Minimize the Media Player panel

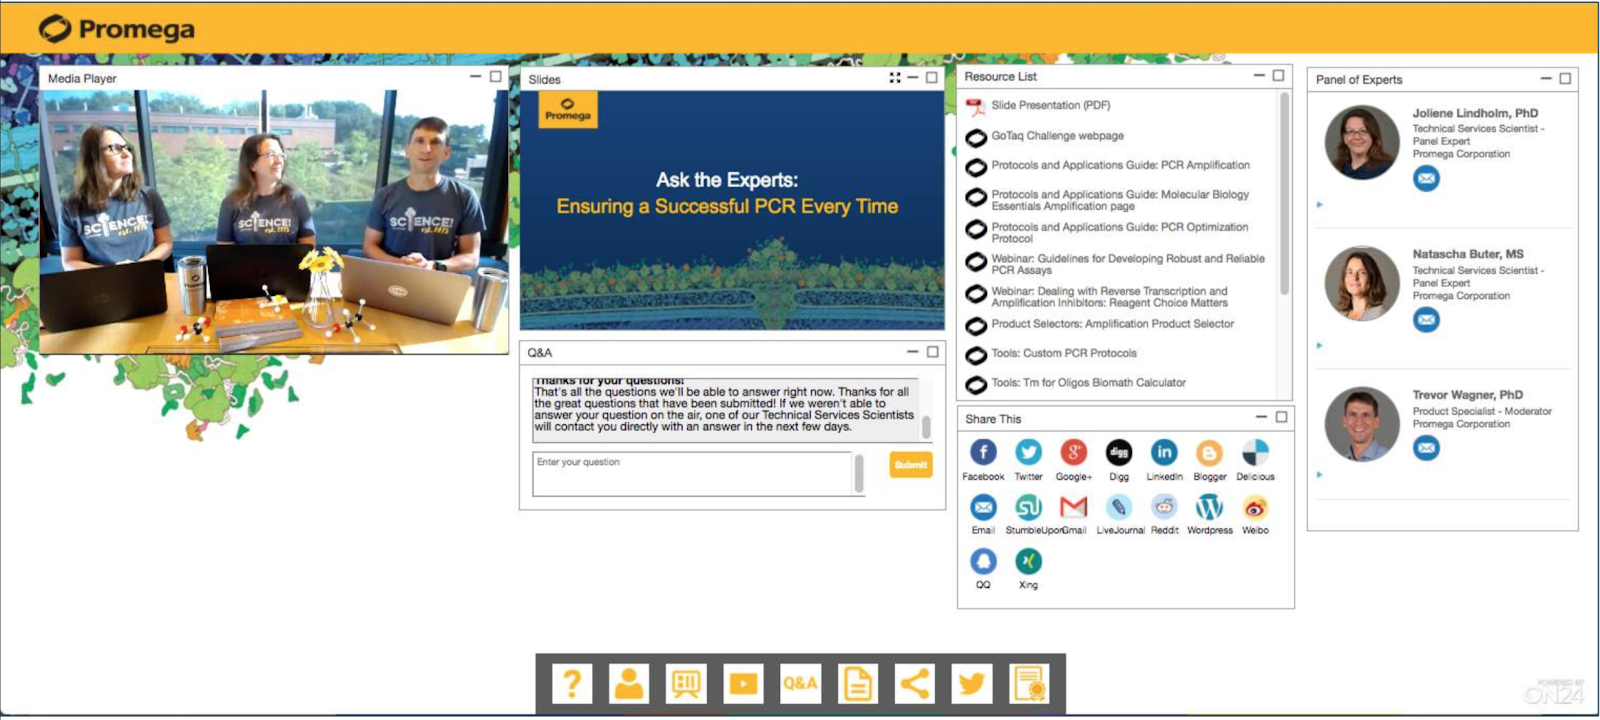pos(475,77)
